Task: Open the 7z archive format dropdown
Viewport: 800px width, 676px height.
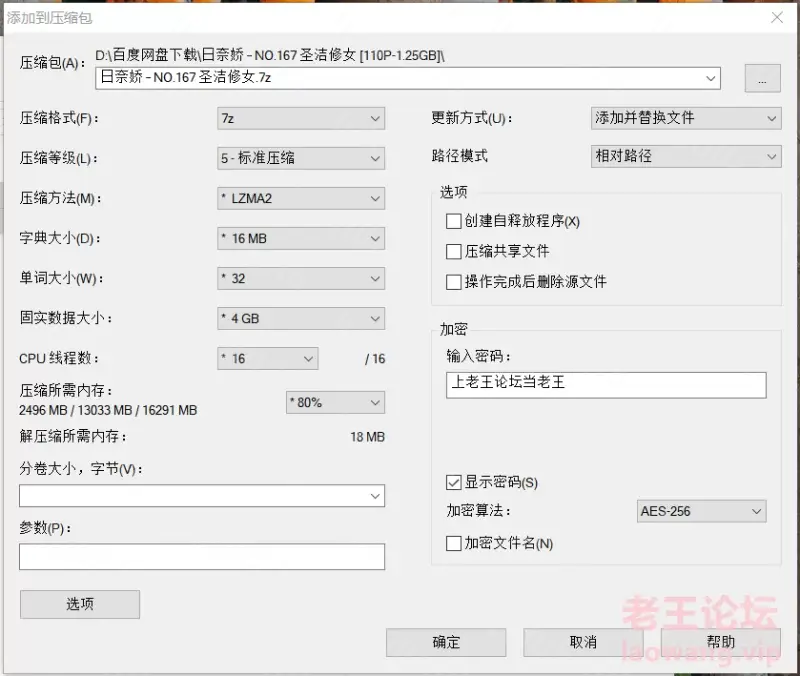Action: pos(301,118)
